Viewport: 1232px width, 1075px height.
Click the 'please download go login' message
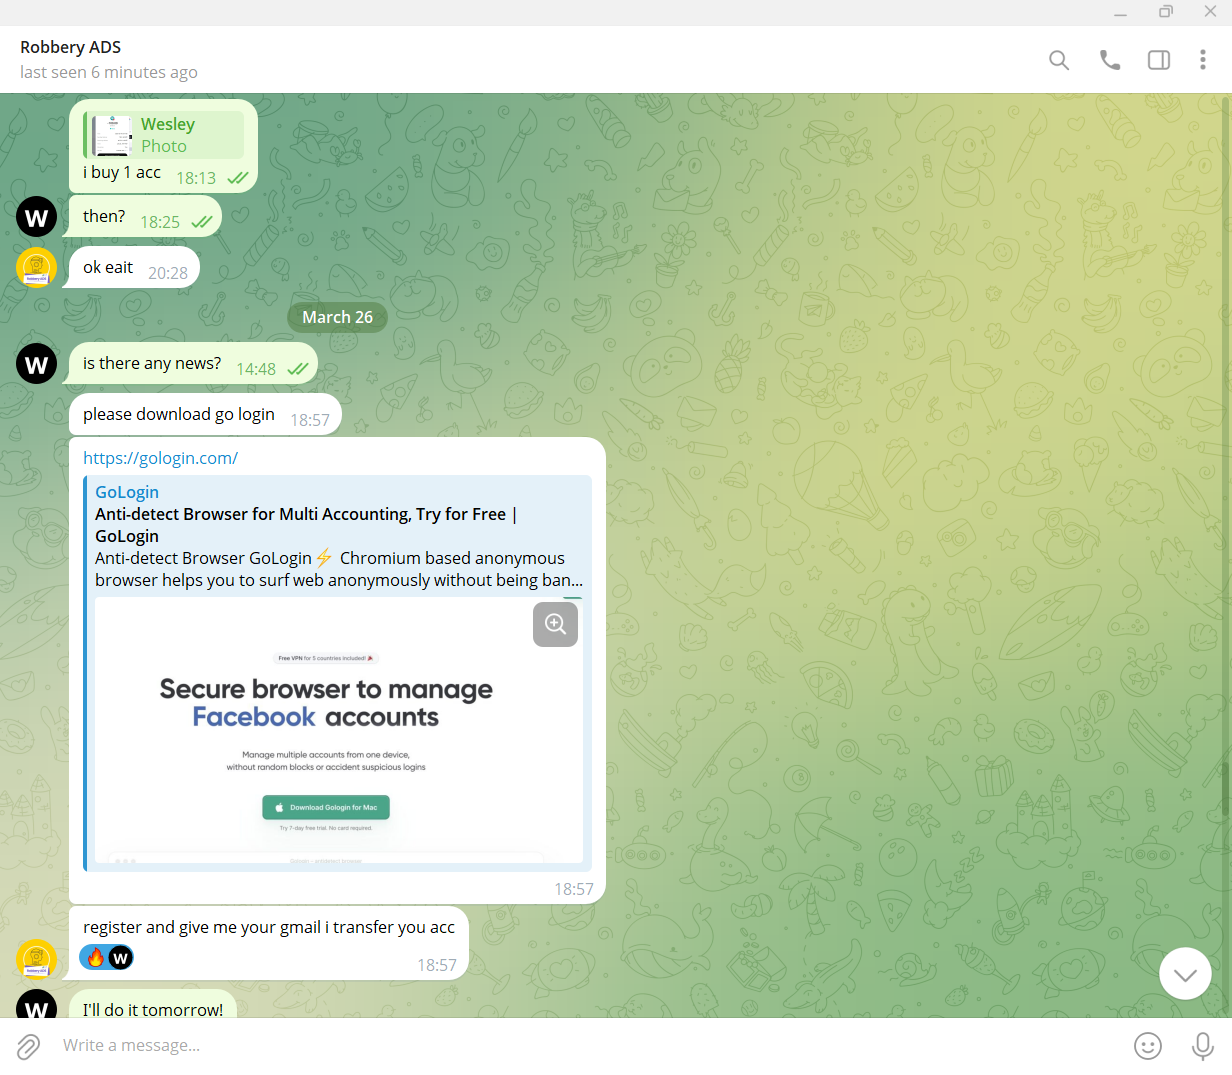pyautogui.click(x=205, y=415)
